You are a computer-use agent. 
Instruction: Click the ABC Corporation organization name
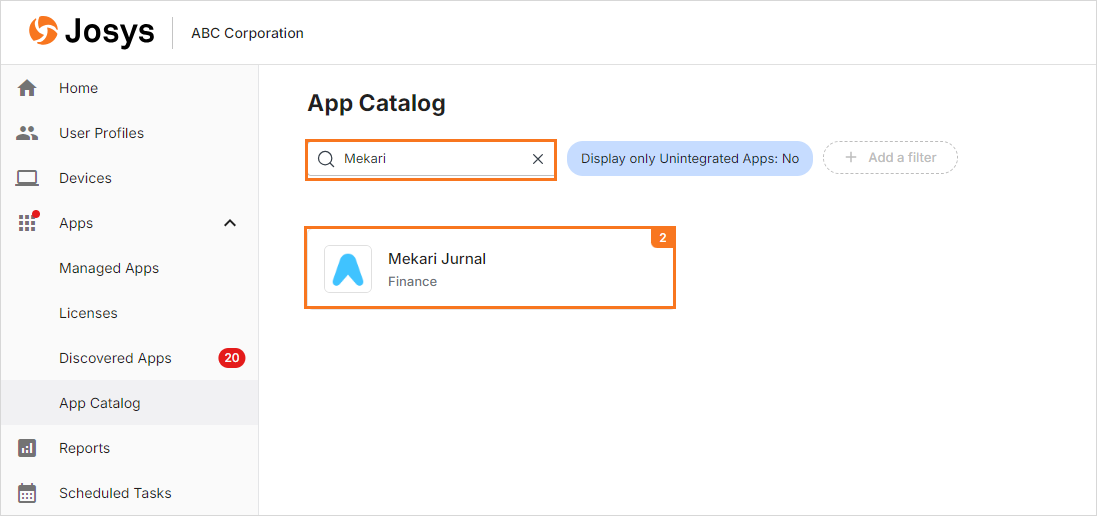[247, 33]
